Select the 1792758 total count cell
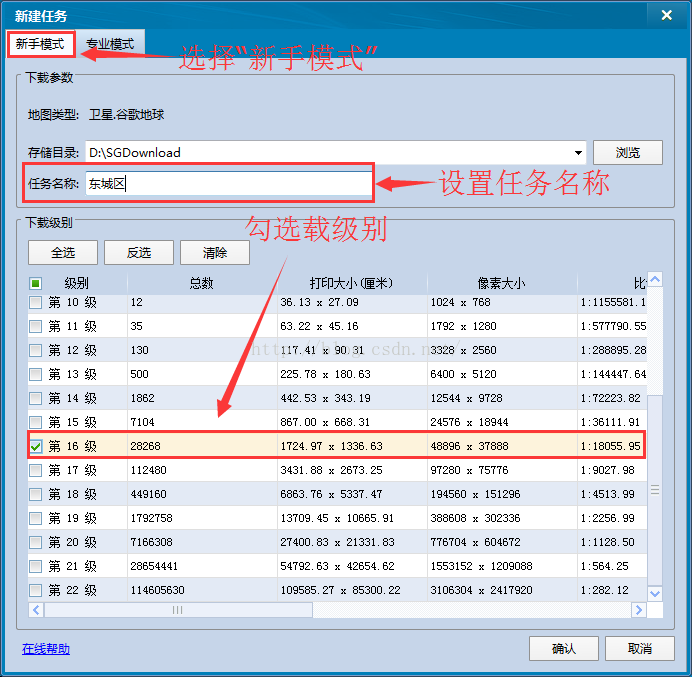Viewport: 692px width, 677px height. 202,518
